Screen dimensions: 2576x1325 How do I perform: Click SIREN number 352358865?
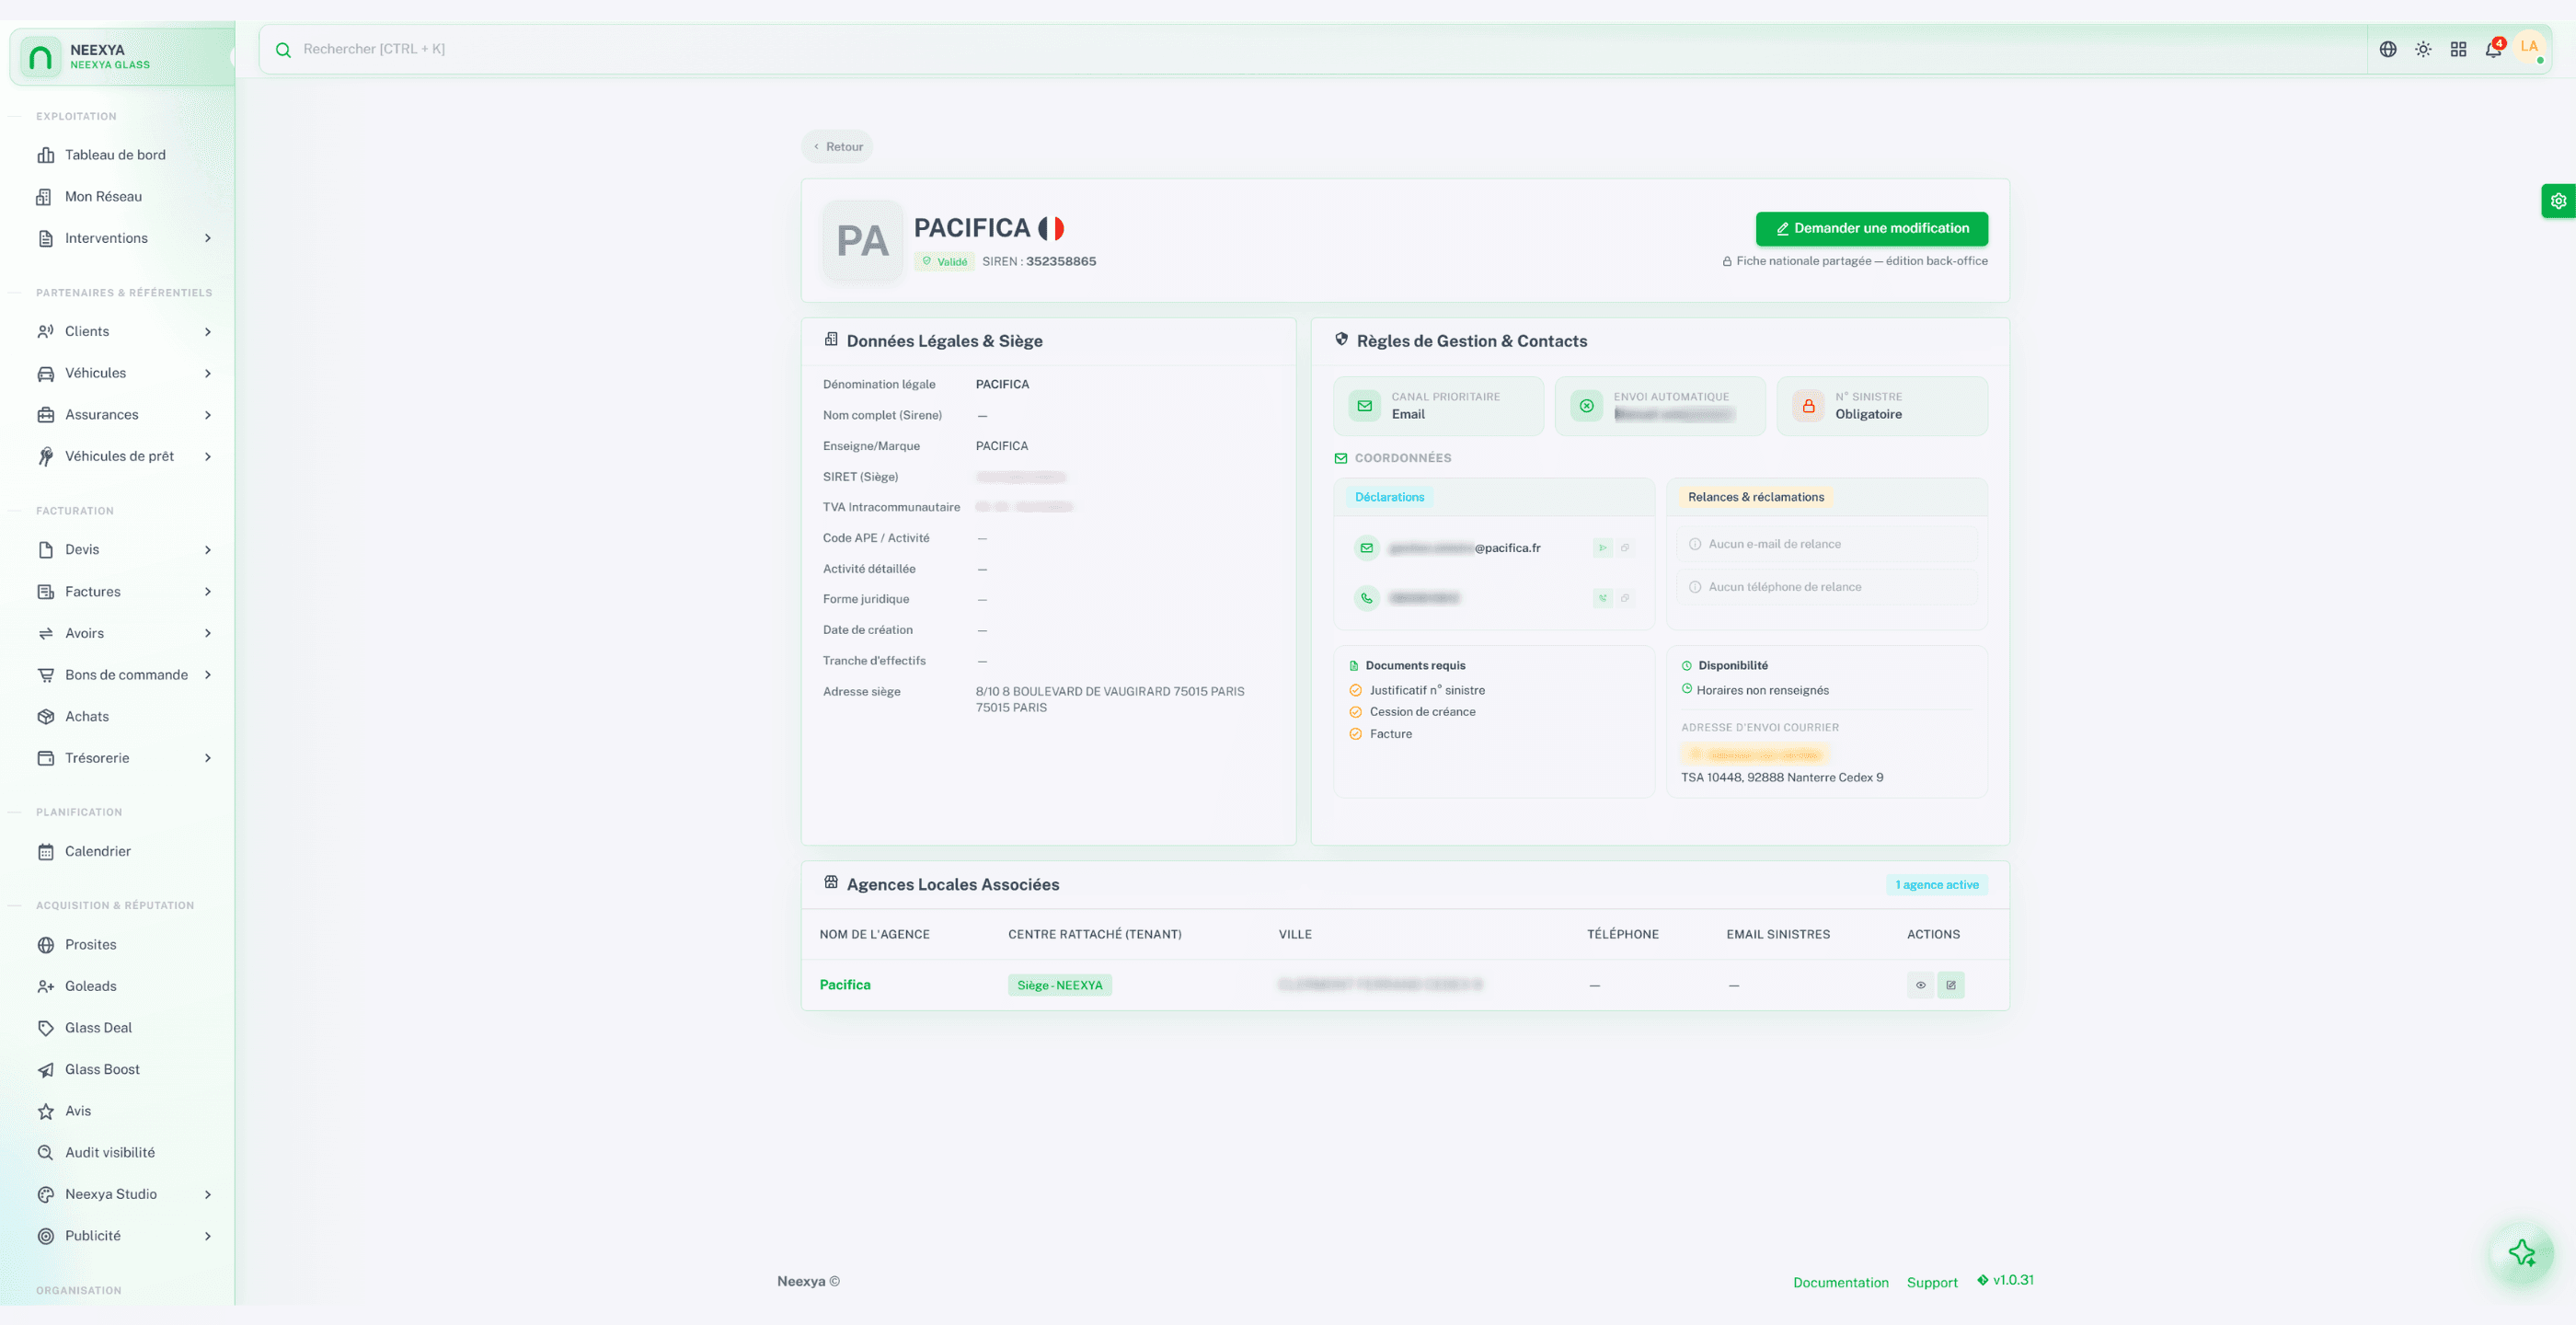click(x=1061, y=262)
